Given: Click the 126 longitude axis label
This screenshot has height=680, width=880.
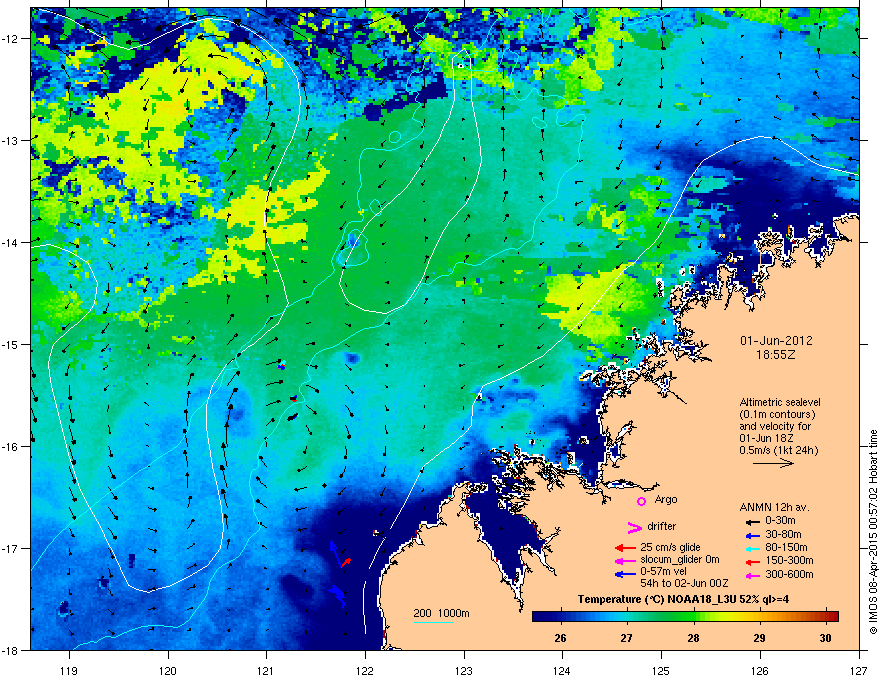Looking at the screenshot, I should [760, 670].
